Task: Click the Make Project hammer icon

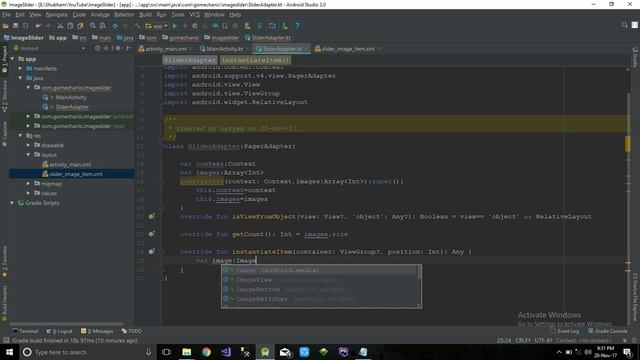Action: click(138, 26)
